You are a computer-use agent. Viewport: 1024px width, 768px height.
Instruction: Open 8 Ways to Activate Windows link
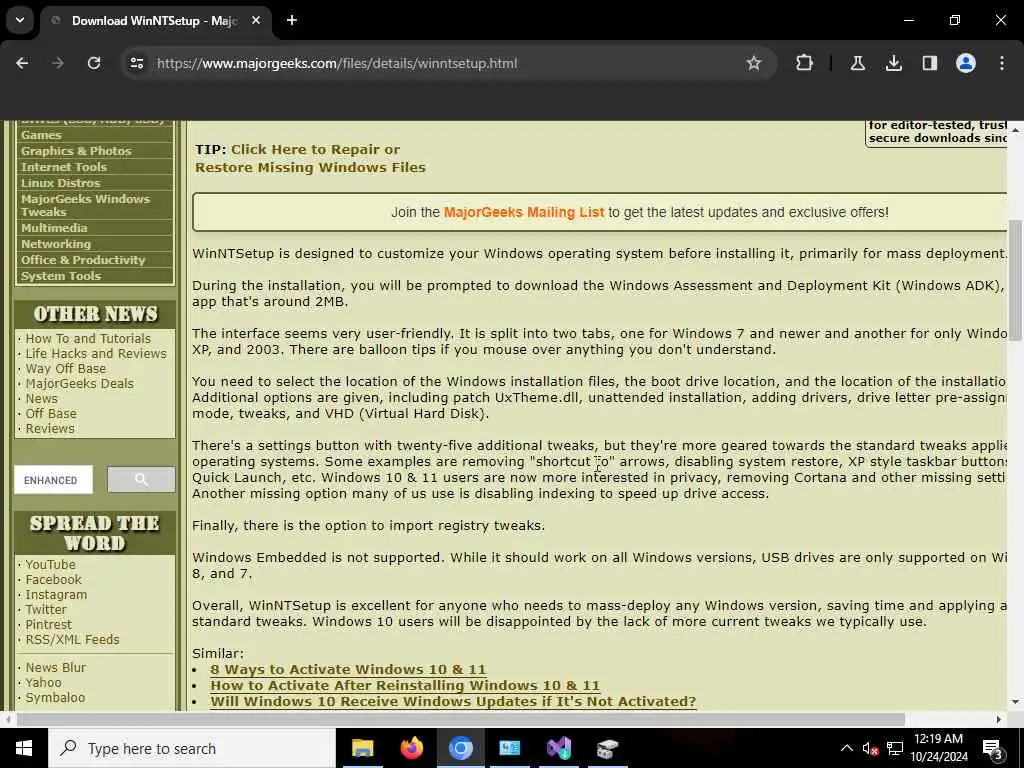tap(348, 669)
